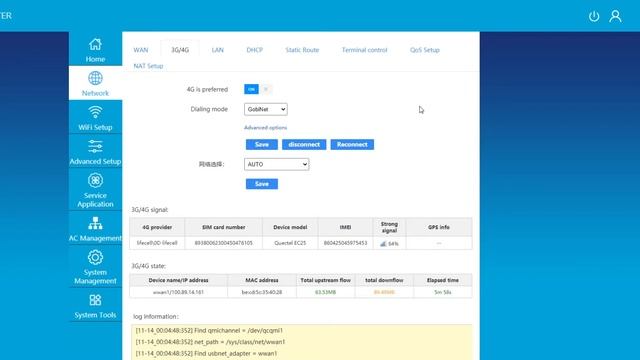Open the Home section icon

click(x=95, y=44)
